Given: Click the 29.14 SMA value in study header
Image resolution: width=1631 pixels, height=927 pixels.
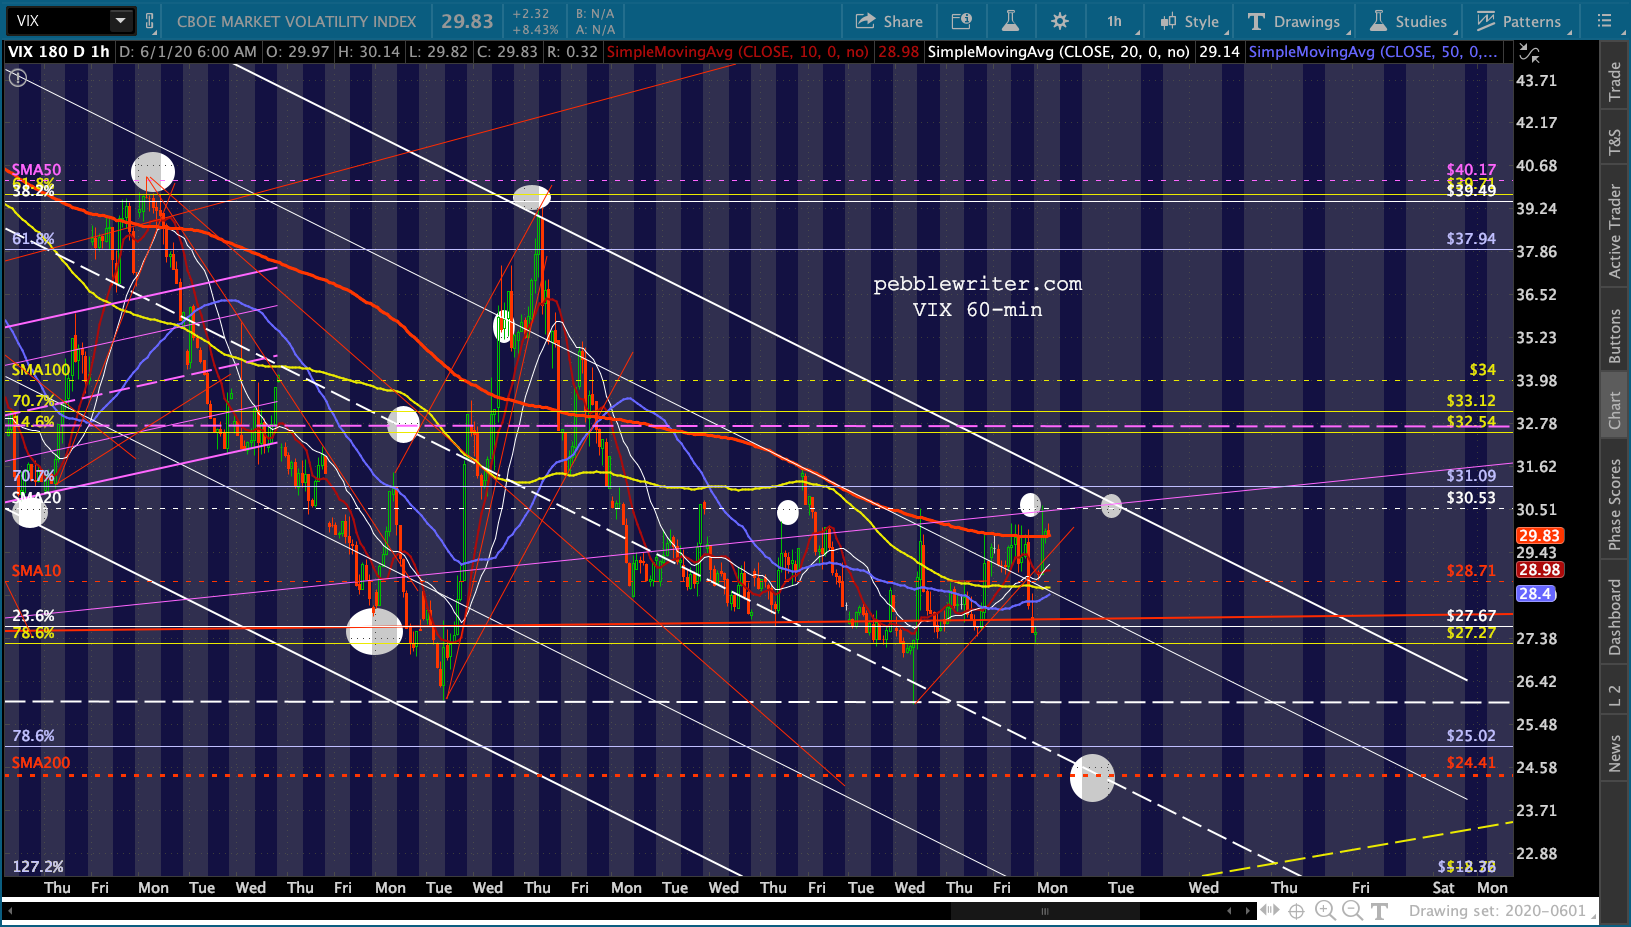Looking at the screenshot, I should (1219, 52).
